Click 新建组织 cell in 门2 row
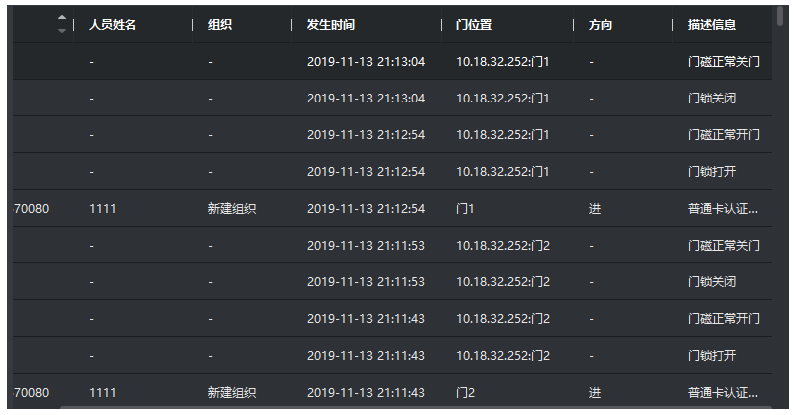Image resolution: width=794 pixels, height=415 pixels. point(232,393)
